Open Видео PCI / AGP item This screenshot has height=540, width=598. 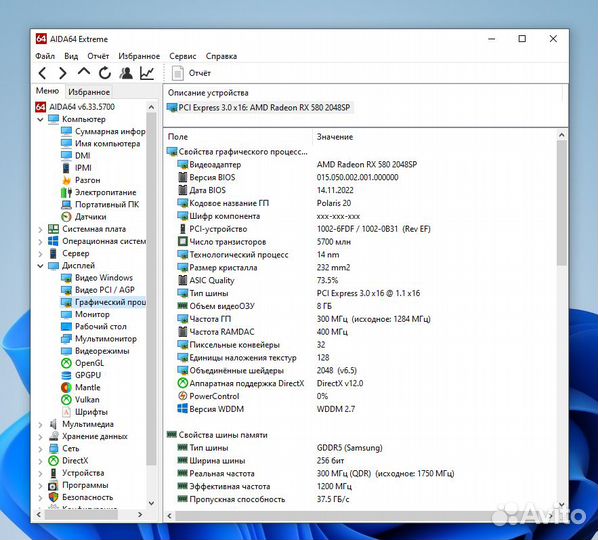coord(98,290)
